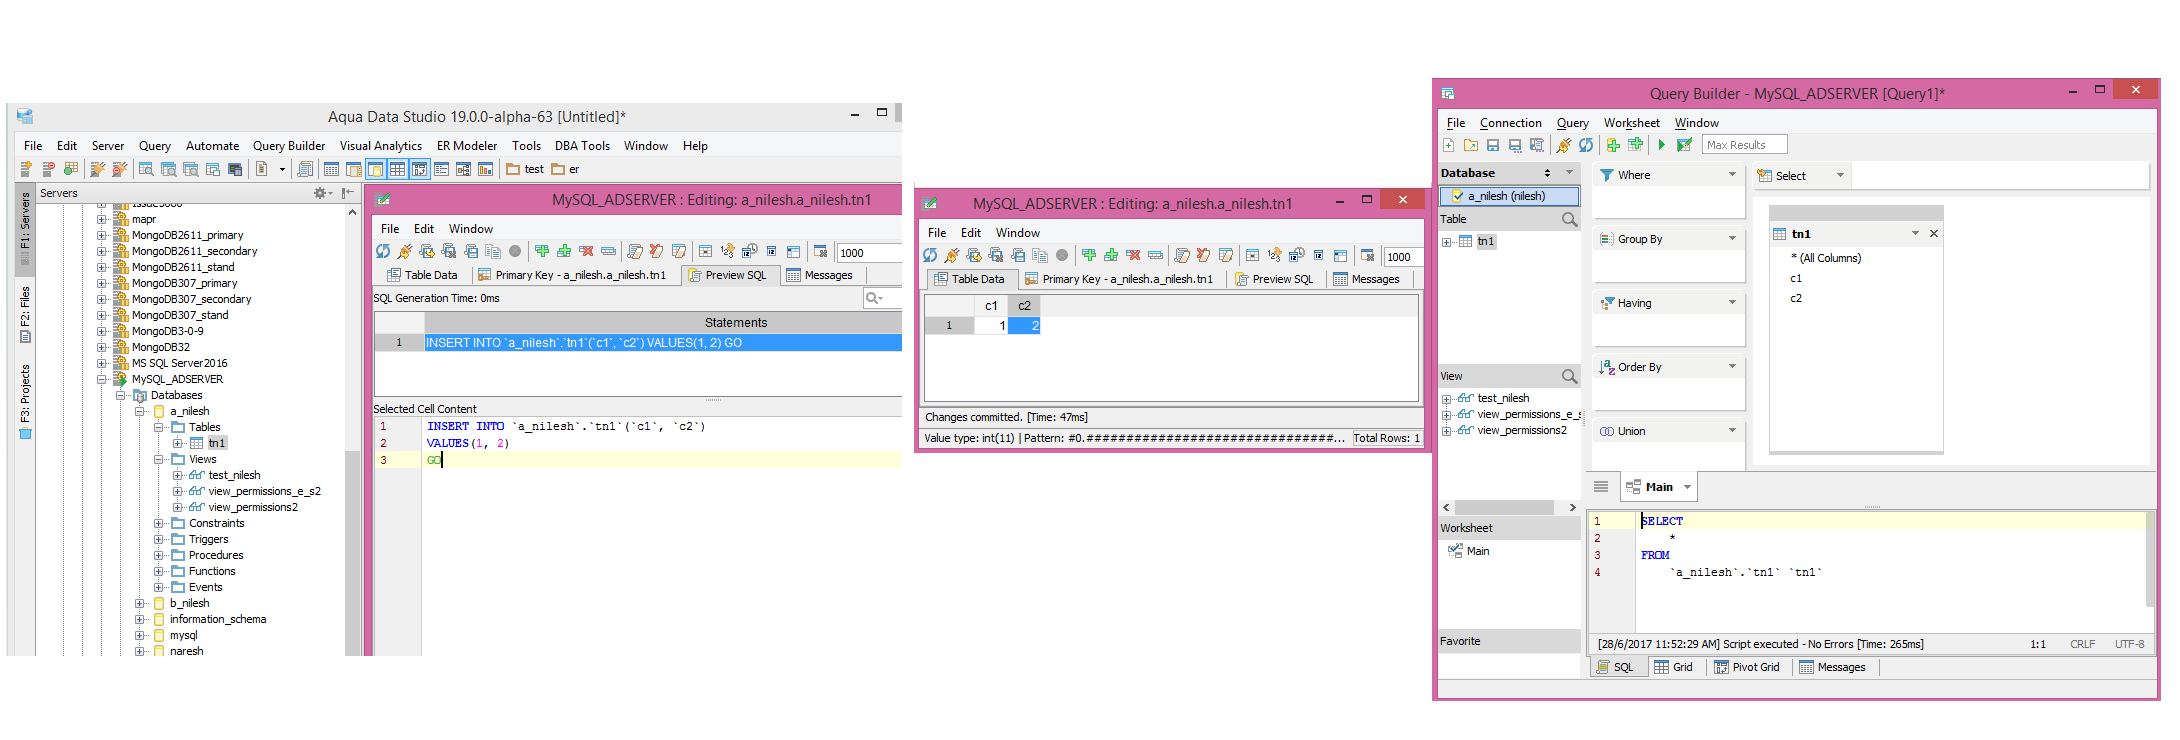
Task: Open Query Builder menu in main menu bar
Action: click(x=288, y=146)
